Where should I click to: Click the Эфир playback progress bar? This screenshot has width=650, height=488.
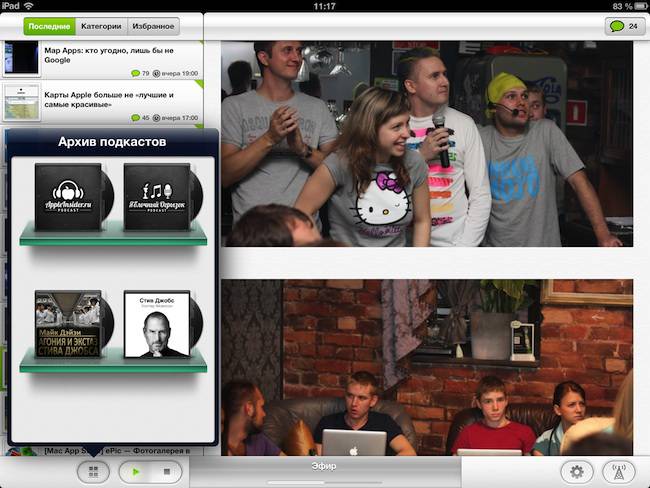pos(325,483)
